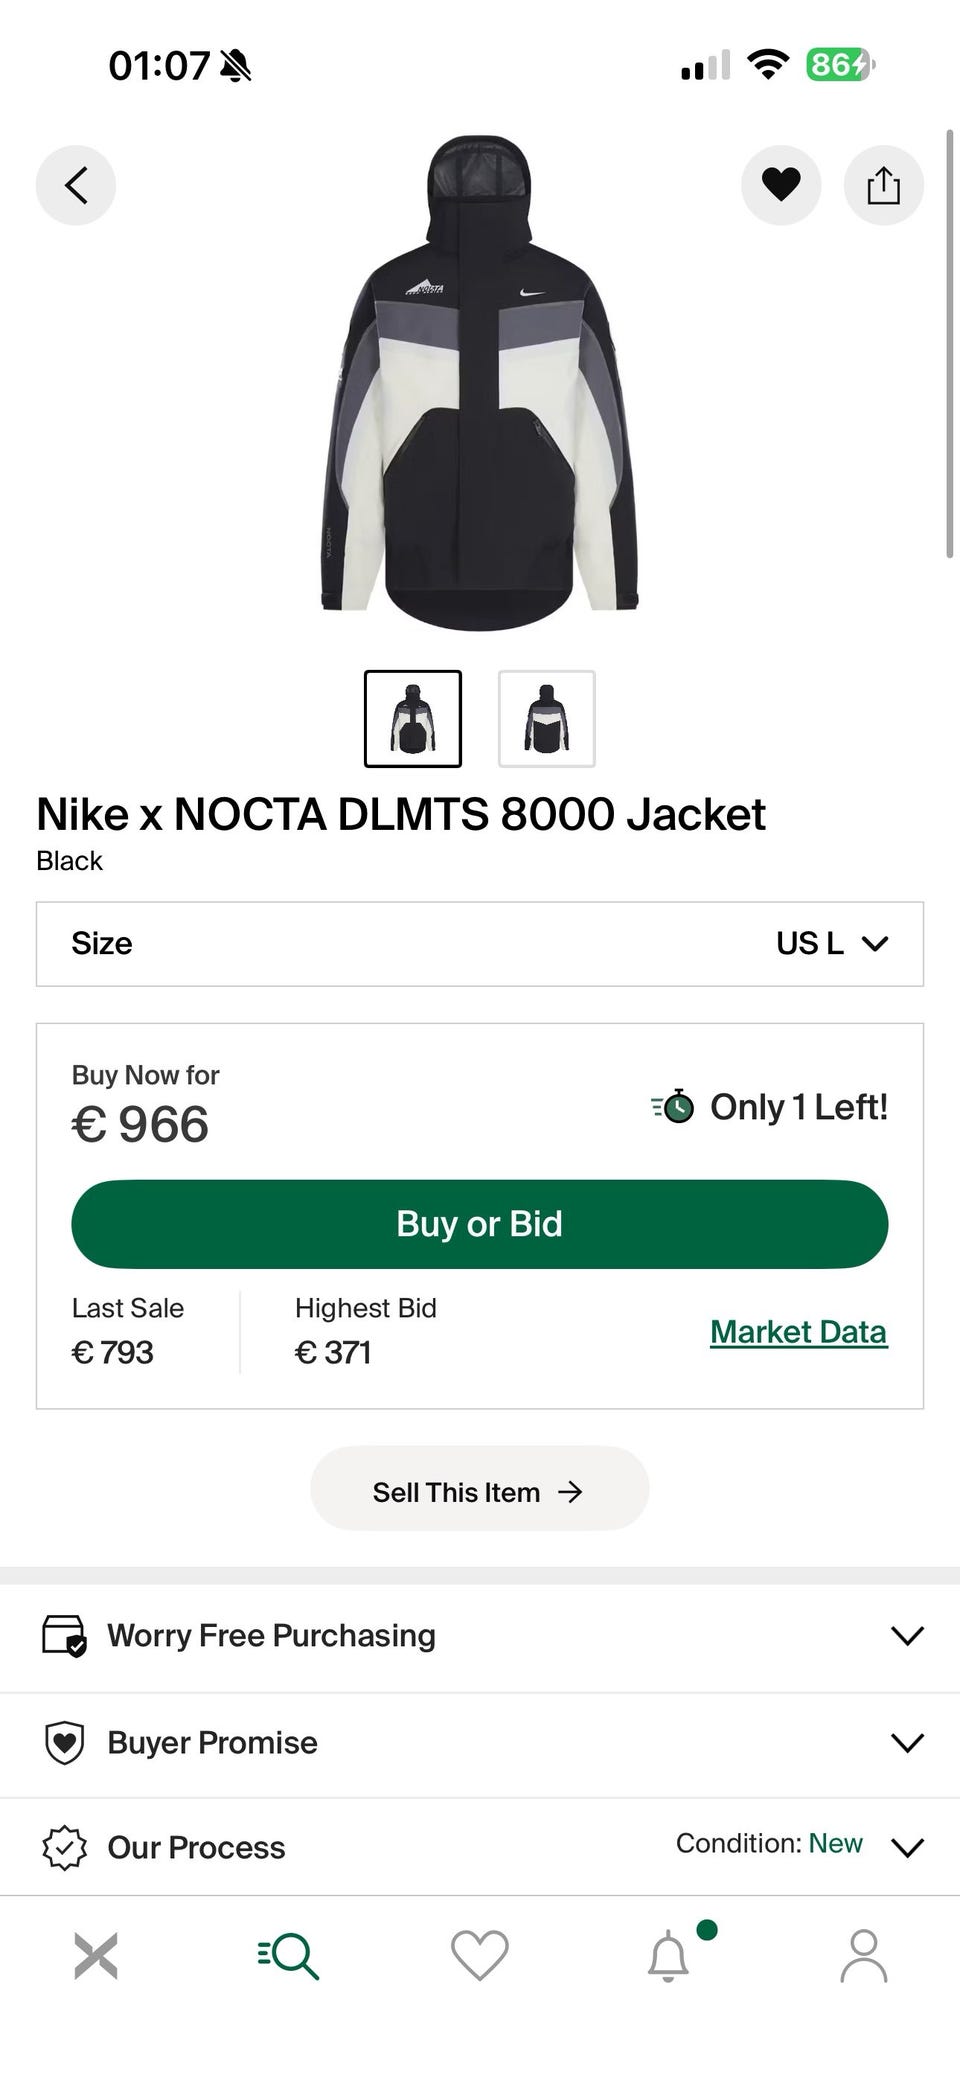Viewport: 960px width, 2081px height.
Task: Tap the back arrow button
Action: [x=76, y=185]
